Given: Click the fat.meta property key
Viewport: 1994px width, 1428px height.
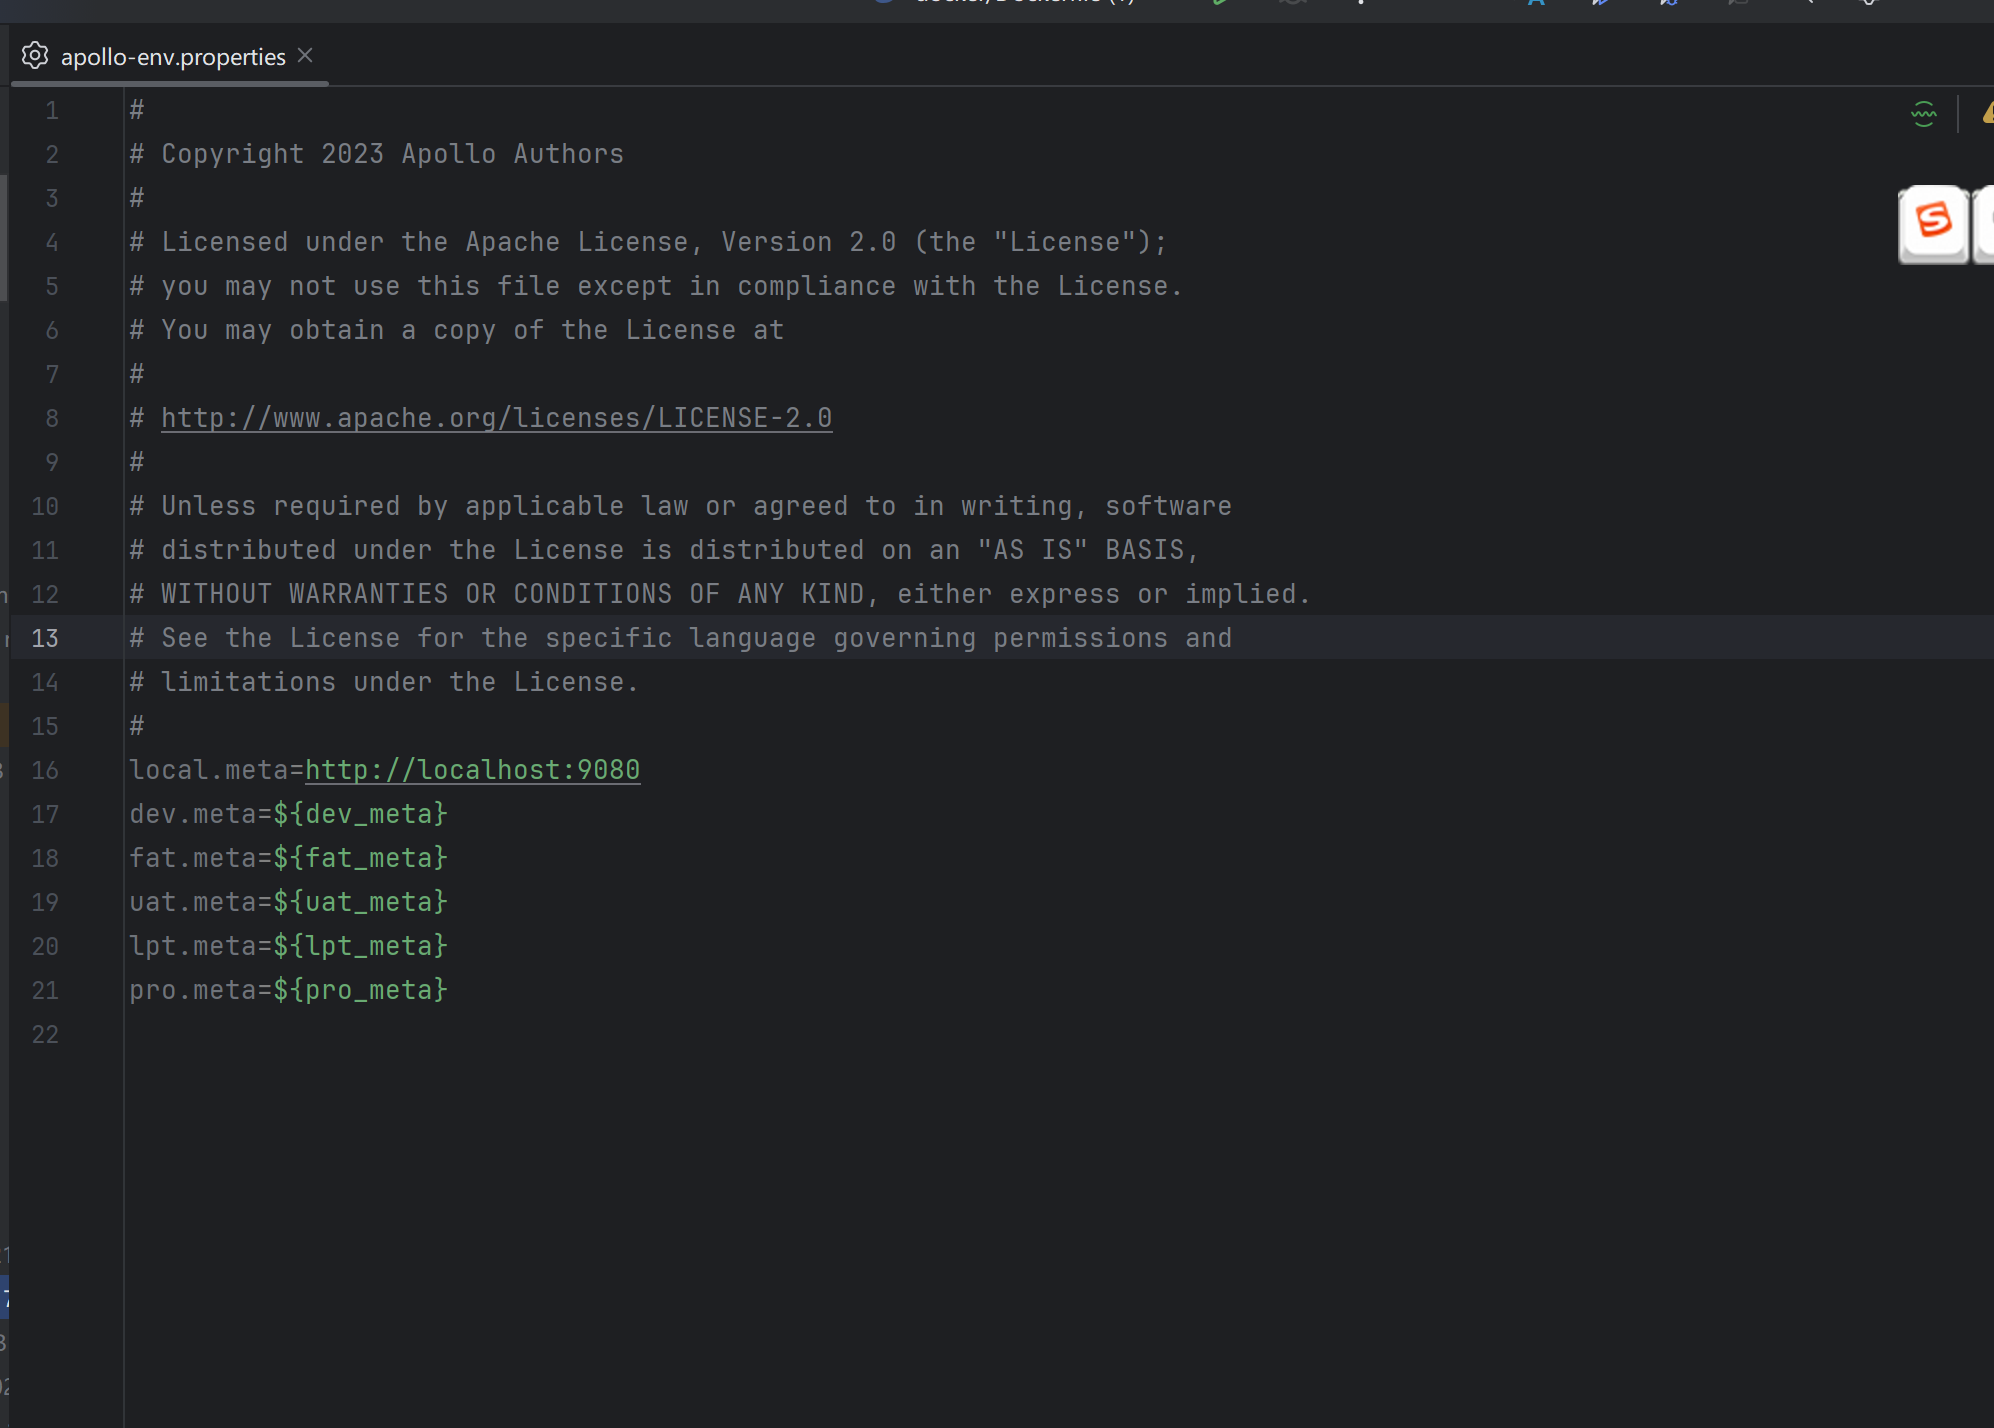Looking at the screenshot, I should [x=193, y=858].
